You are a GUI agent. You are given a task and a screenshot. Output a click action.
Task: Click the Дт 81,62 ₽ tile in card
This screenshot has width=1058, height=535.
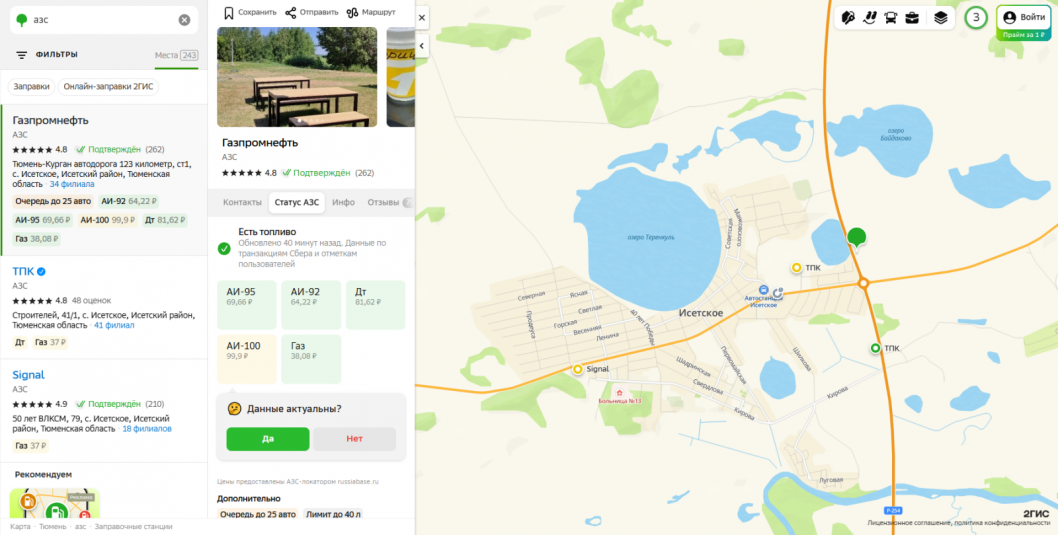point(376,305)
